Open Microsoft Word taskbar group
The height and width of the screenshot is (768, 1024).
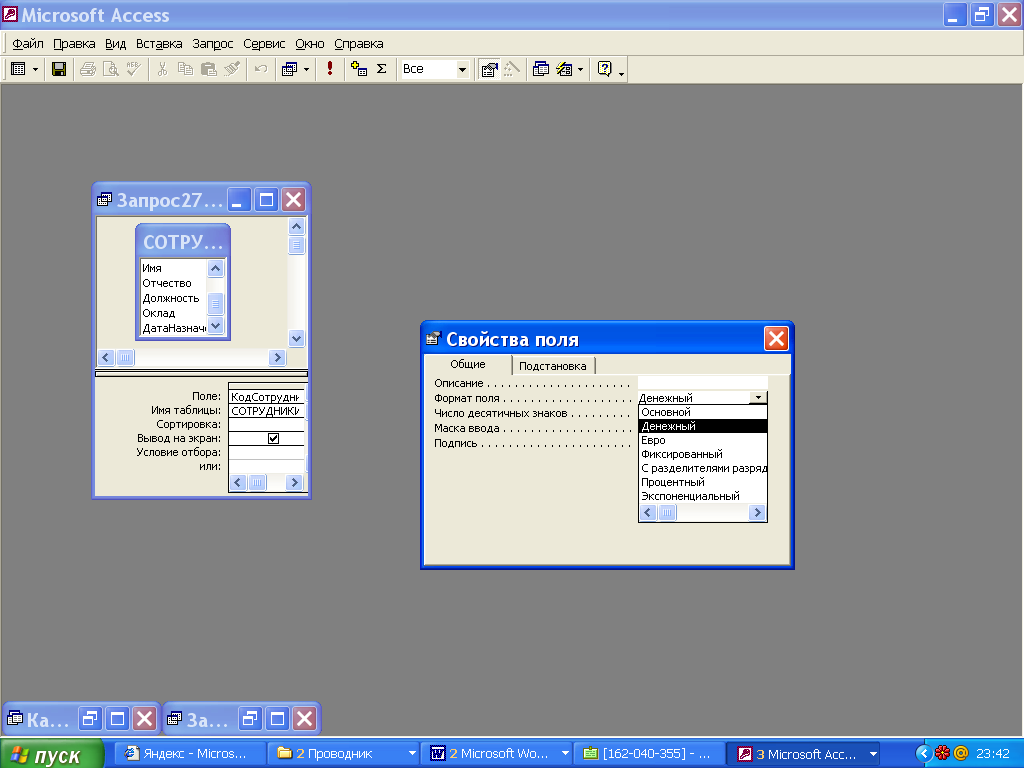tap(496, 754)
